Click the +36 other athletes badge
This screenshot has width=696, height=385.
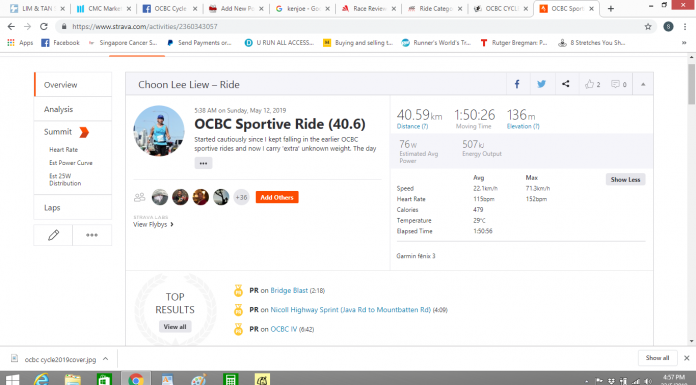point(241,197)
